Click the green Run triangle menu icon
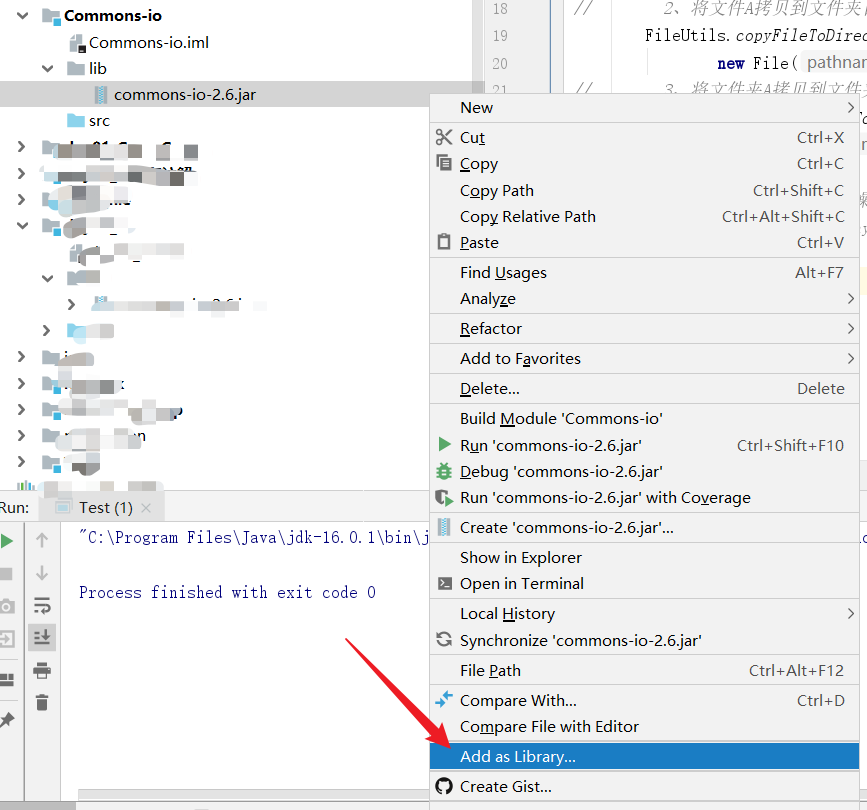Image resolution: width=867 pixels, height=810 pixels. pyautogui.click(x=444, y=445)
